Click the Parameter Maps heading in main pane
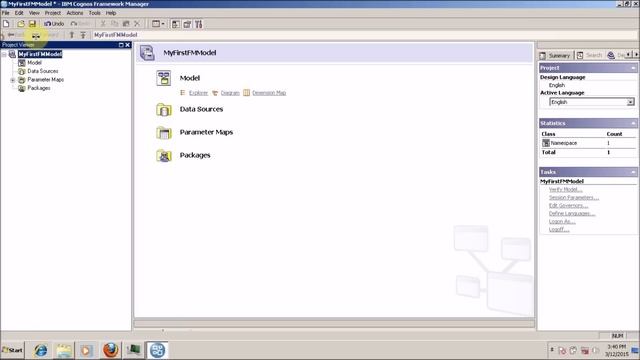 click(206, 132)
